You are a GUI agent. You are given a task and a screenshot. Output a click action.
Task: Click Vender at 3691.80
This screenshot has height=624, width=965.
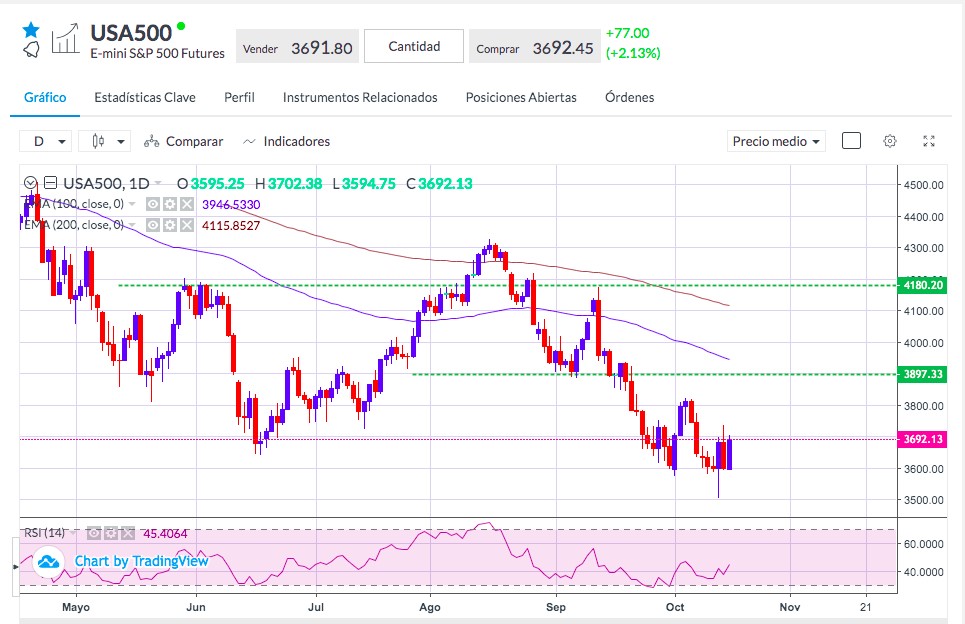pos(297,47)
